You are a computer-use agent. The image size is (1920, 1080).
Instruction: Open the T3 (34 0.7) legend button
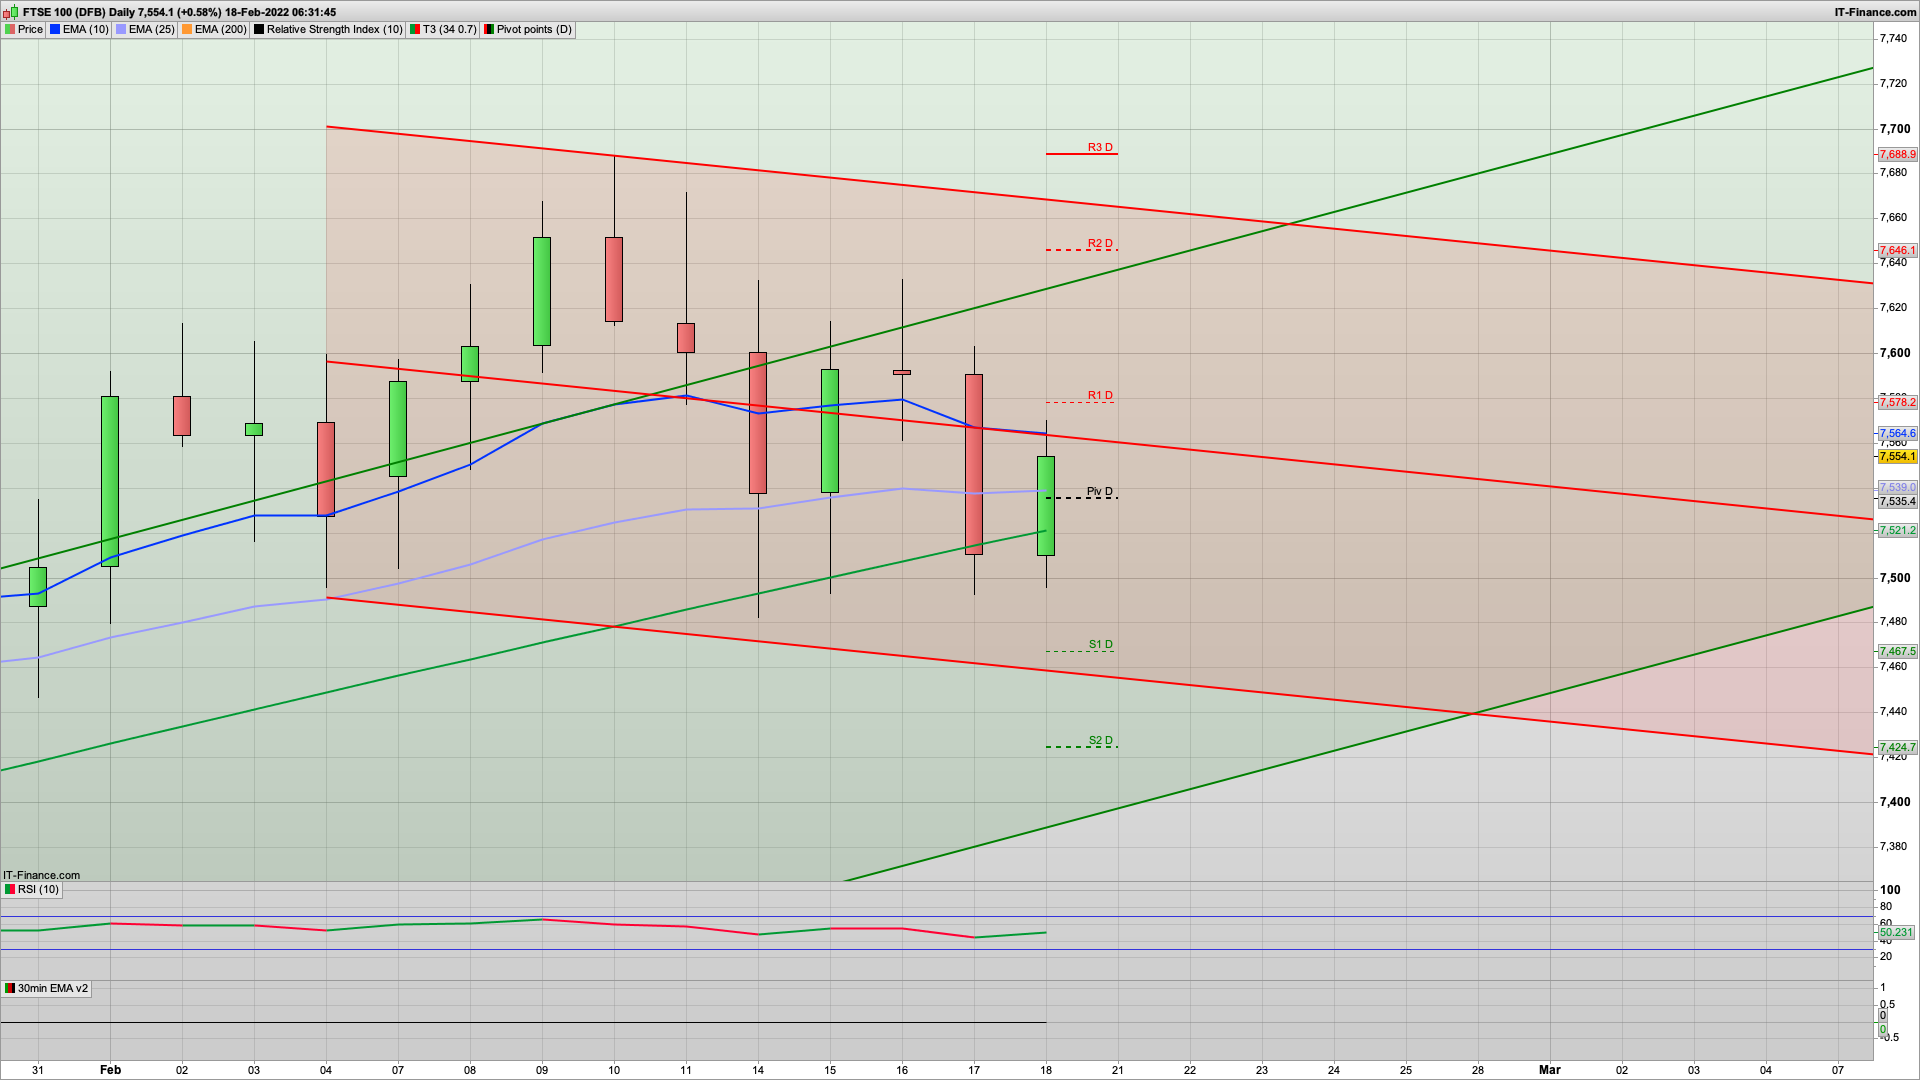(x=443, y=29)
